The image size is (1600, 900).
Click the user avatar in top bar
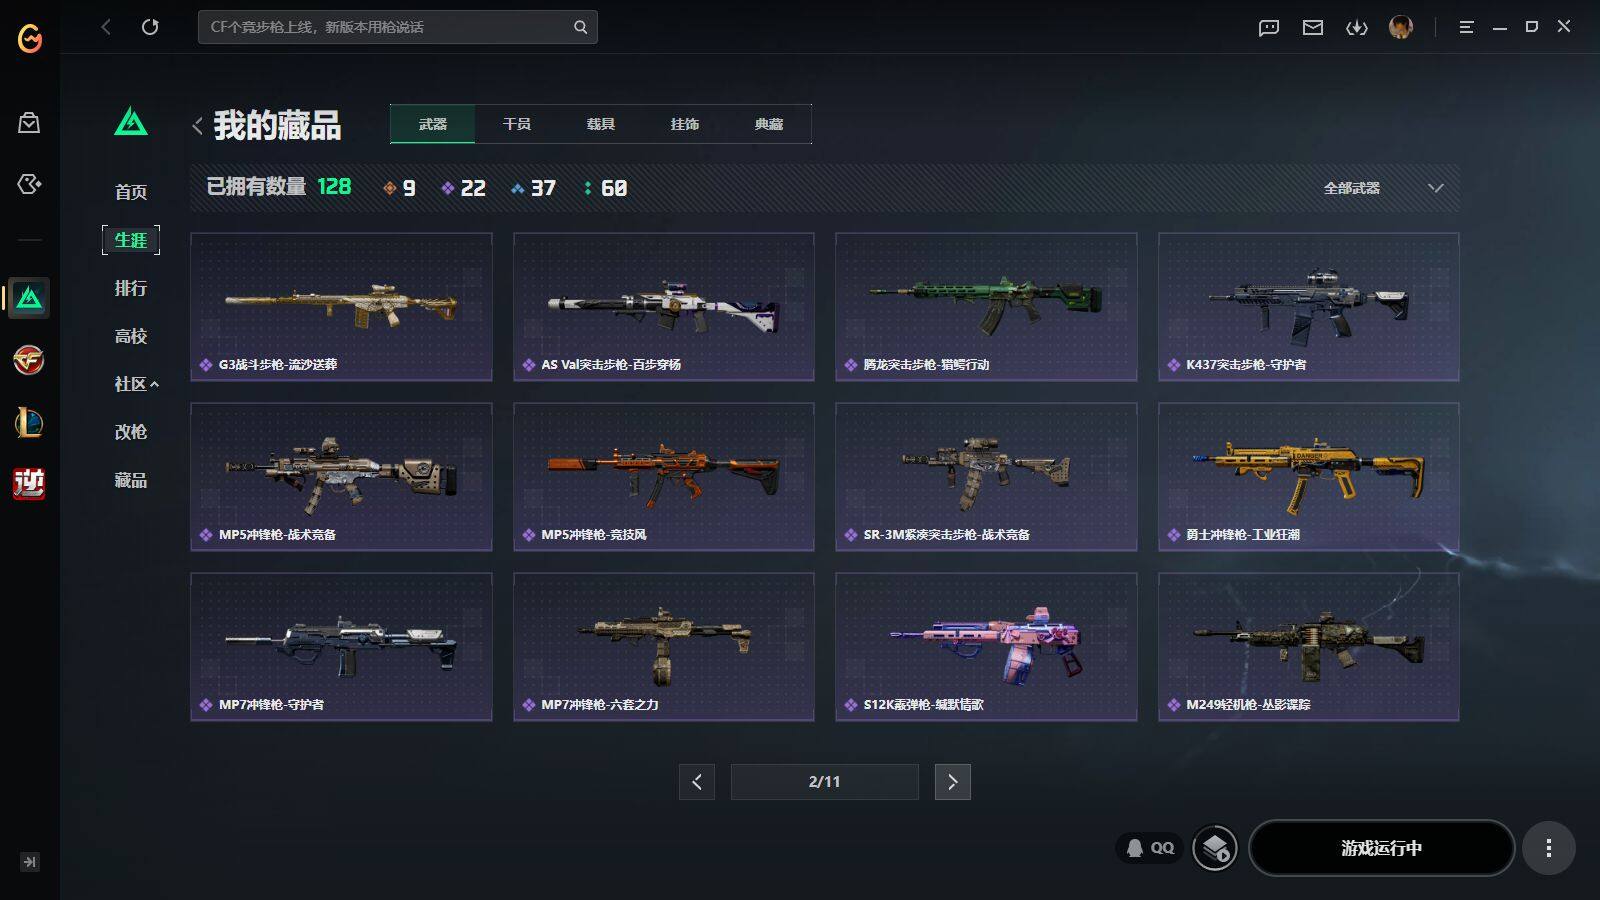point(1401,27)
